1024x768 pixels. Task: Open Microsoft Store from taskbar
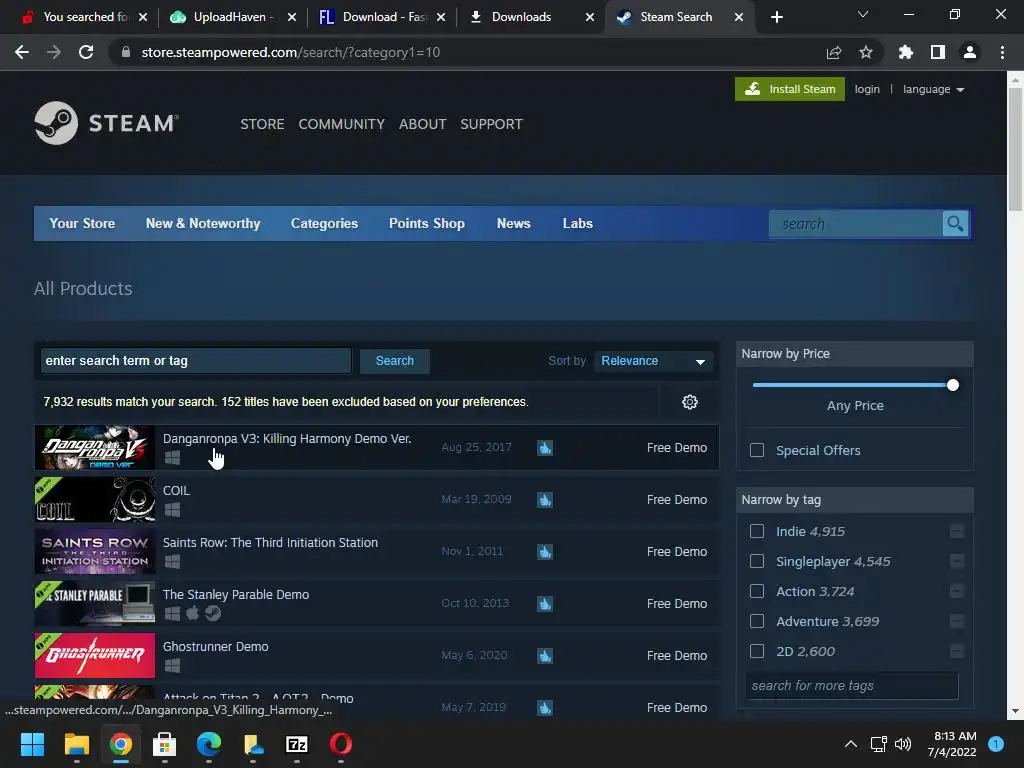[165, 744]
